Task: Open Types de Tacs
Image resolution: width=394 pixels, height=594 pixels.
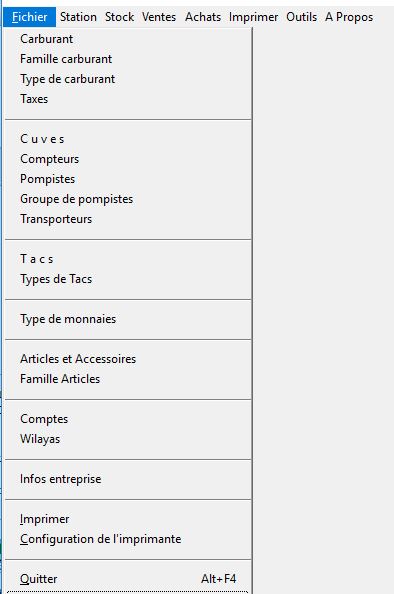Action: 128,279
